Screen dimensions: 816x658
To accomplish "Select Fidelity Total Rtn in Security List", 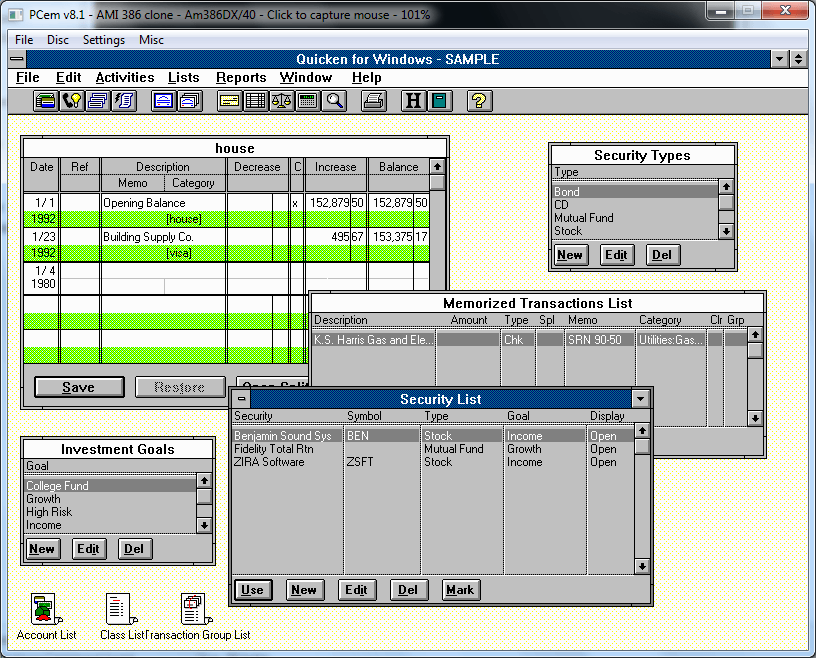I will (x=434, y=449).
